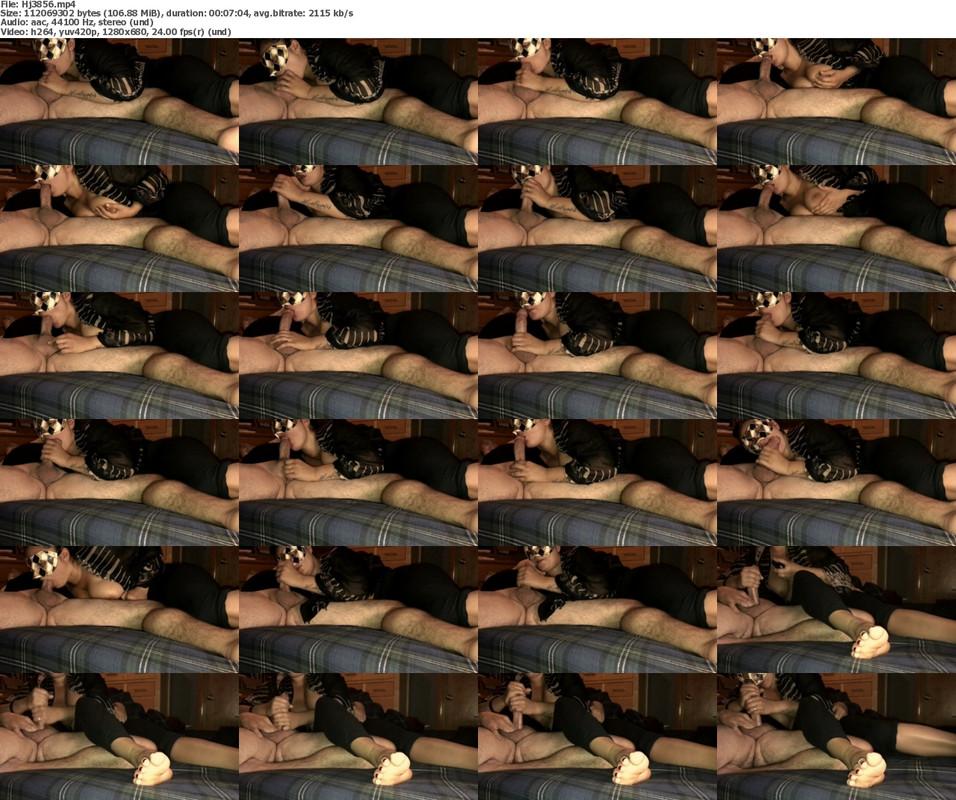Image resolution: width=956 pixels, height=800 pixels.
Task: Select the video line "h264, yuv420p, 1280x680"
Action: coord(86,32)
